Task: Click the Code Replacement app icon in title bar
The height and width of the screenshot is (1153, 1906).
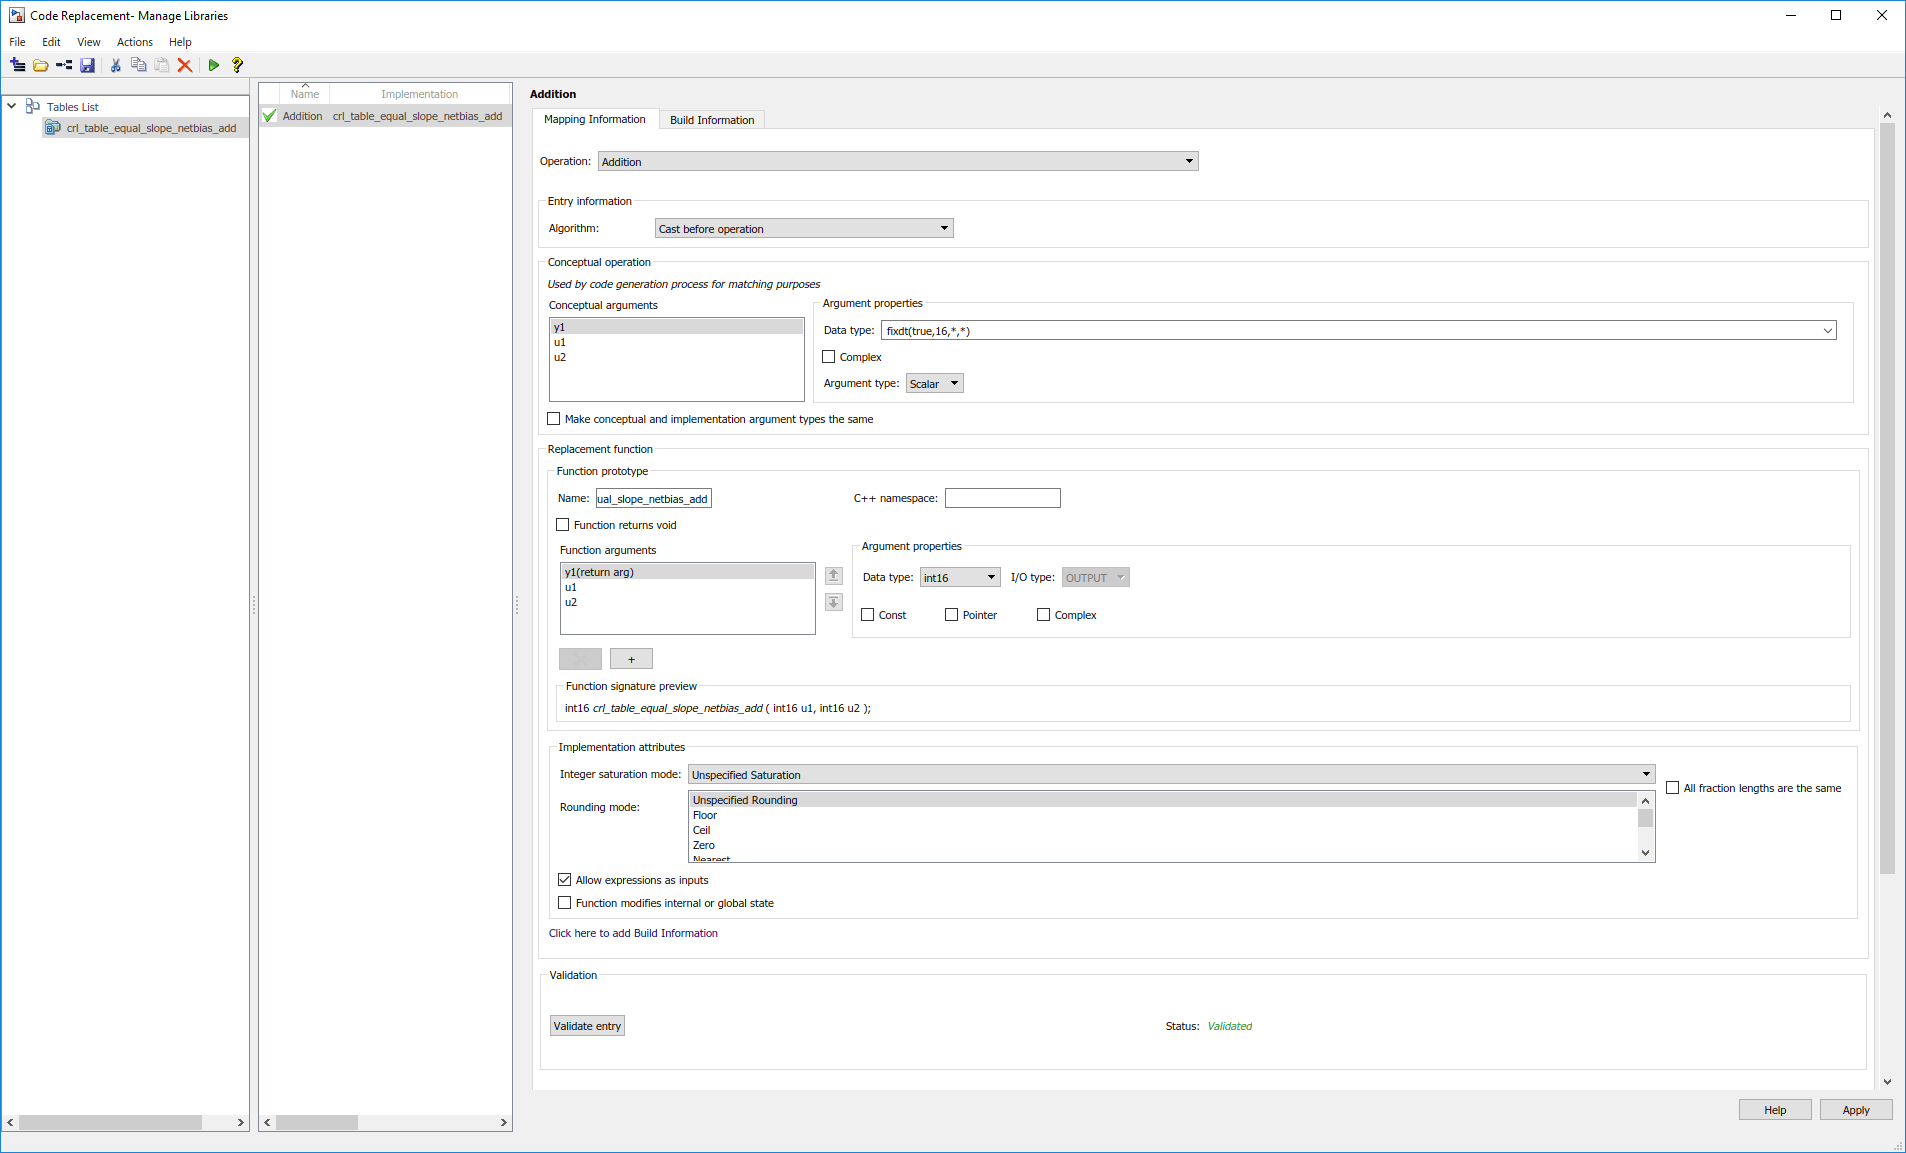Action: [x=17, y=15]
